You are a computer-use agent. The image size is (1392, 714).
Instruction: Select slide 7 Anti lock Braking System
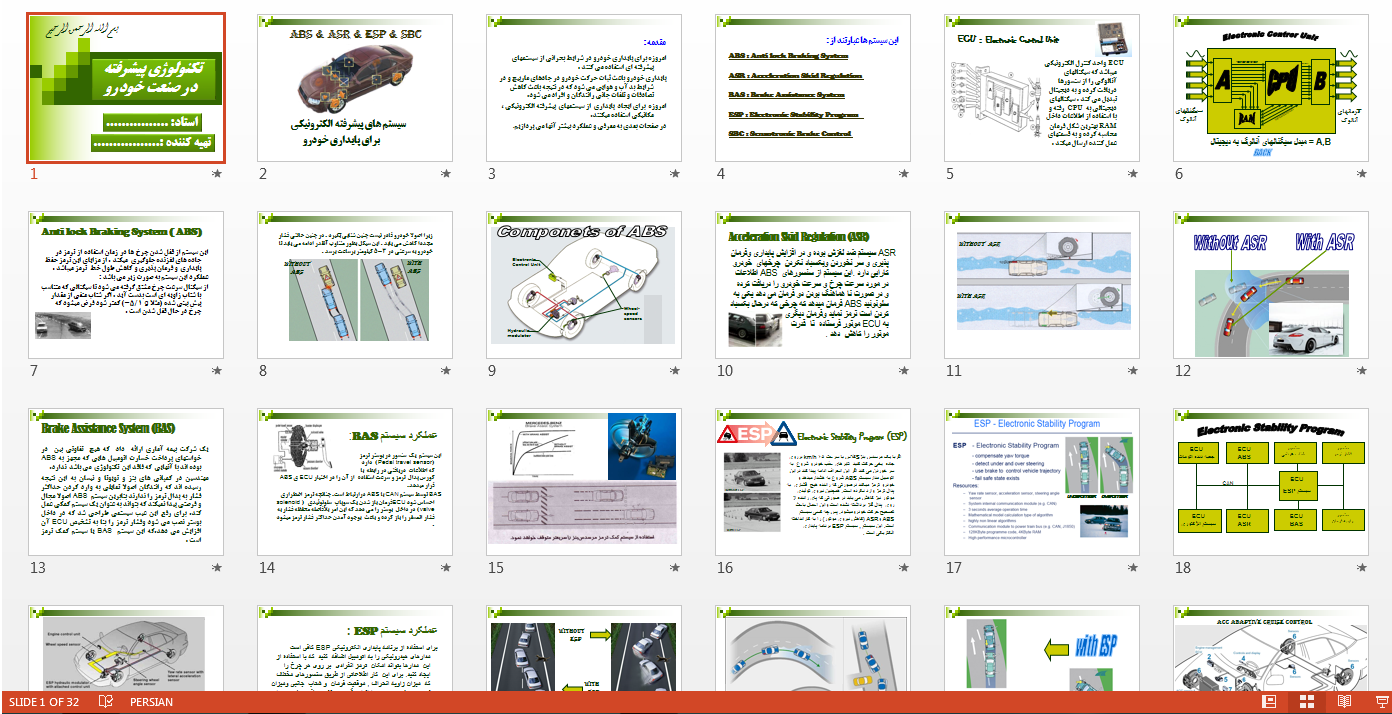126,284
